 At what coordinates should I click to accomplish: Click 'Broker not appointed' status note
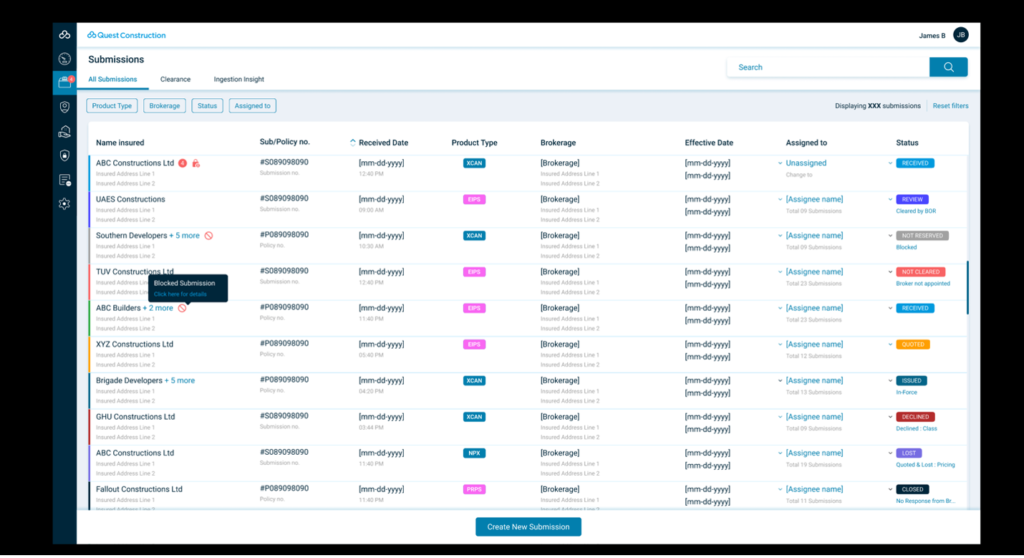click(x=923, y=284)
